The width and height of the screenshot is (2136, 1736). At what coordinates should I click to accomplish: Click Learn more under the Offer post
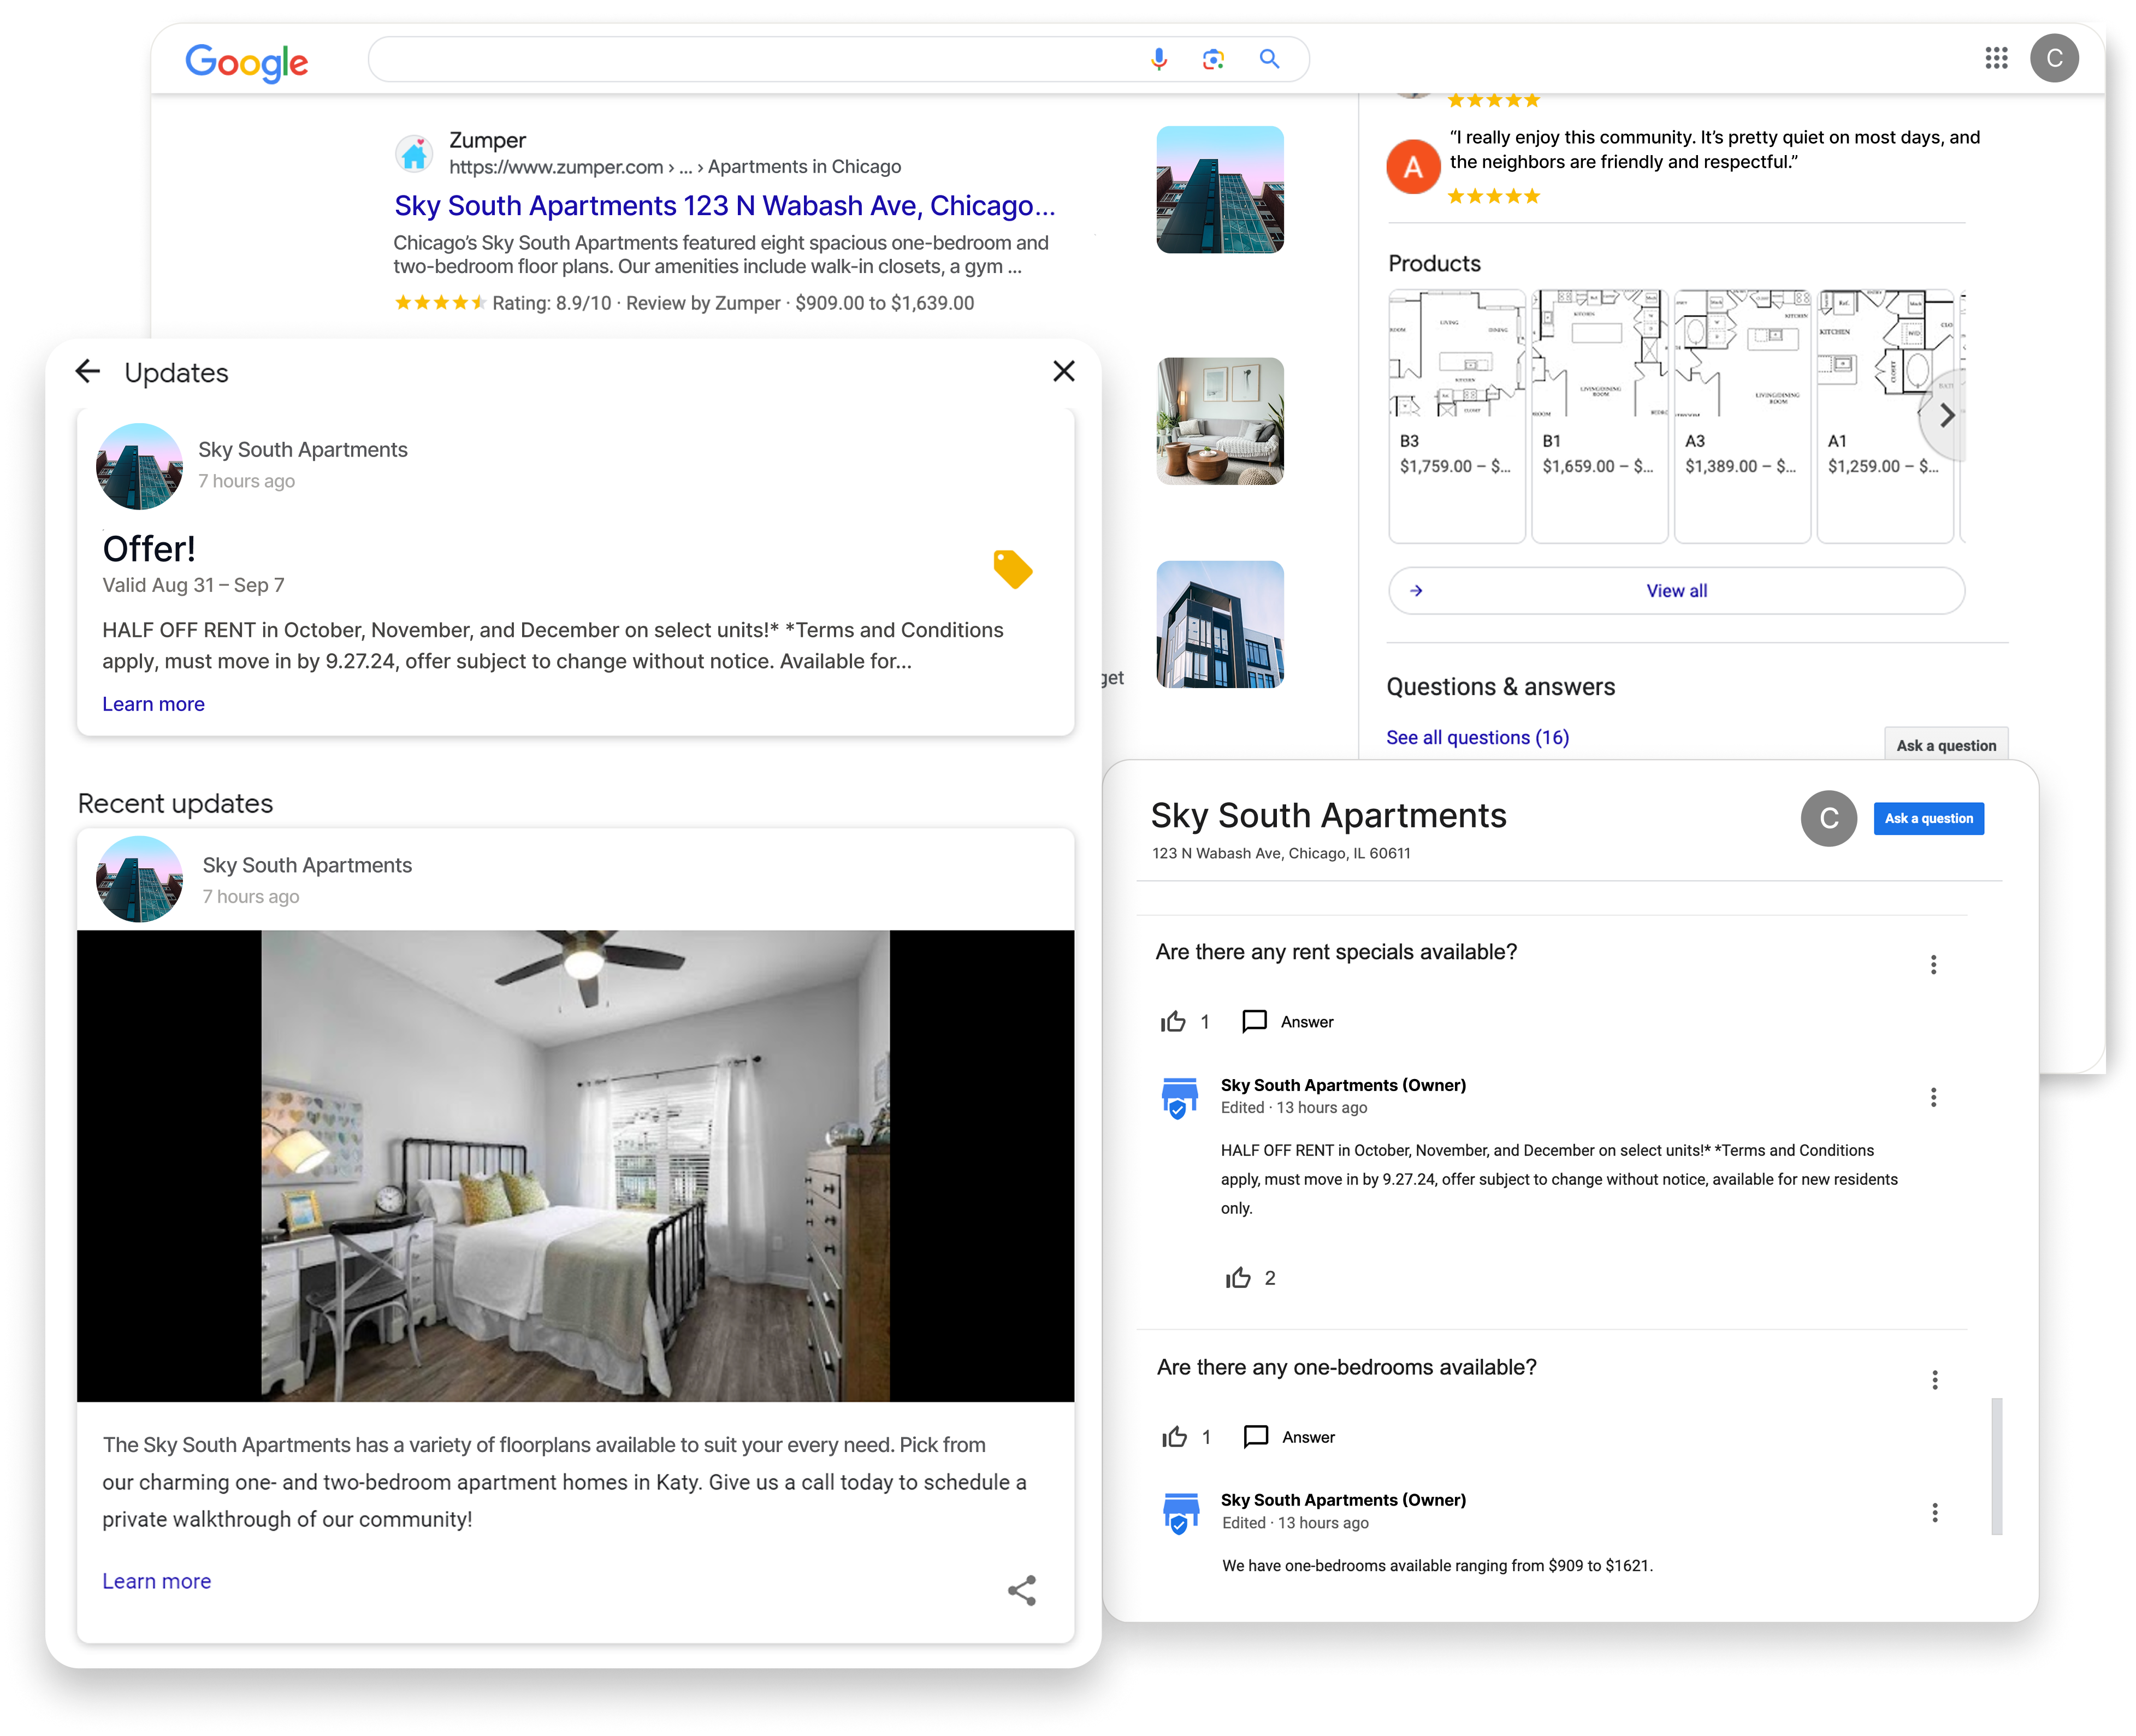[153, 704]
